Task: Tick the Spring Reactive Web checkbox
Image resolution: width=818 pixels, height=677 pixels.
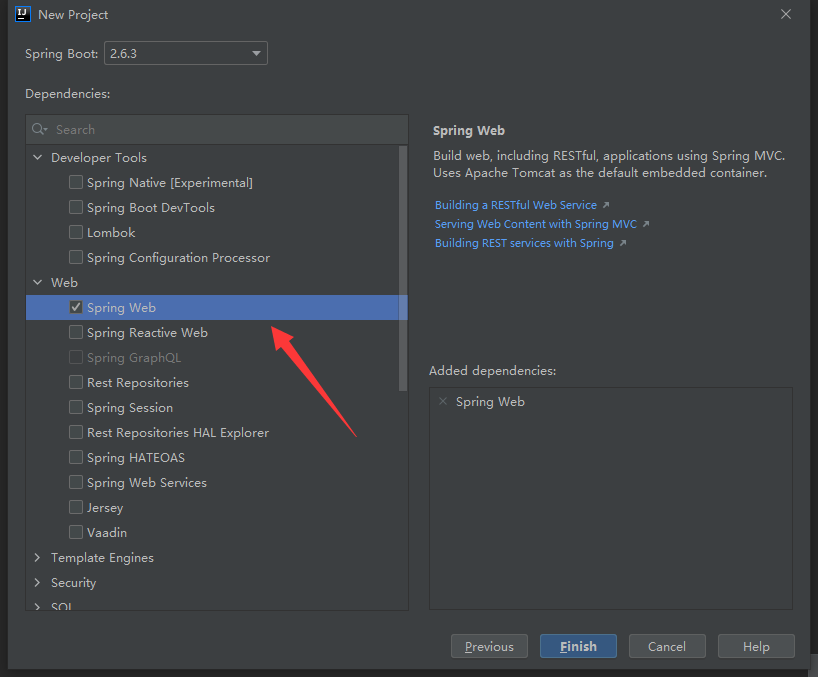Action: tap(76, 332)
